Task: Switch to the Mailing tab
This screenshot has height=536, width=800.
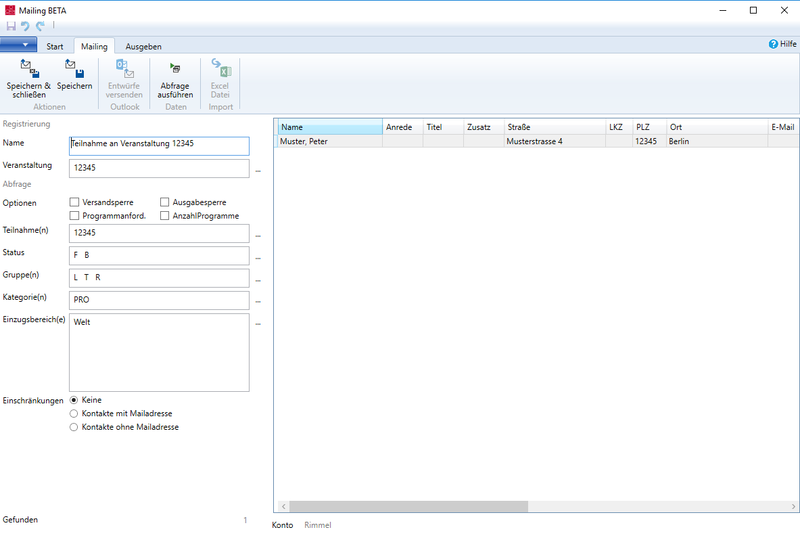Action: [94, 46]
